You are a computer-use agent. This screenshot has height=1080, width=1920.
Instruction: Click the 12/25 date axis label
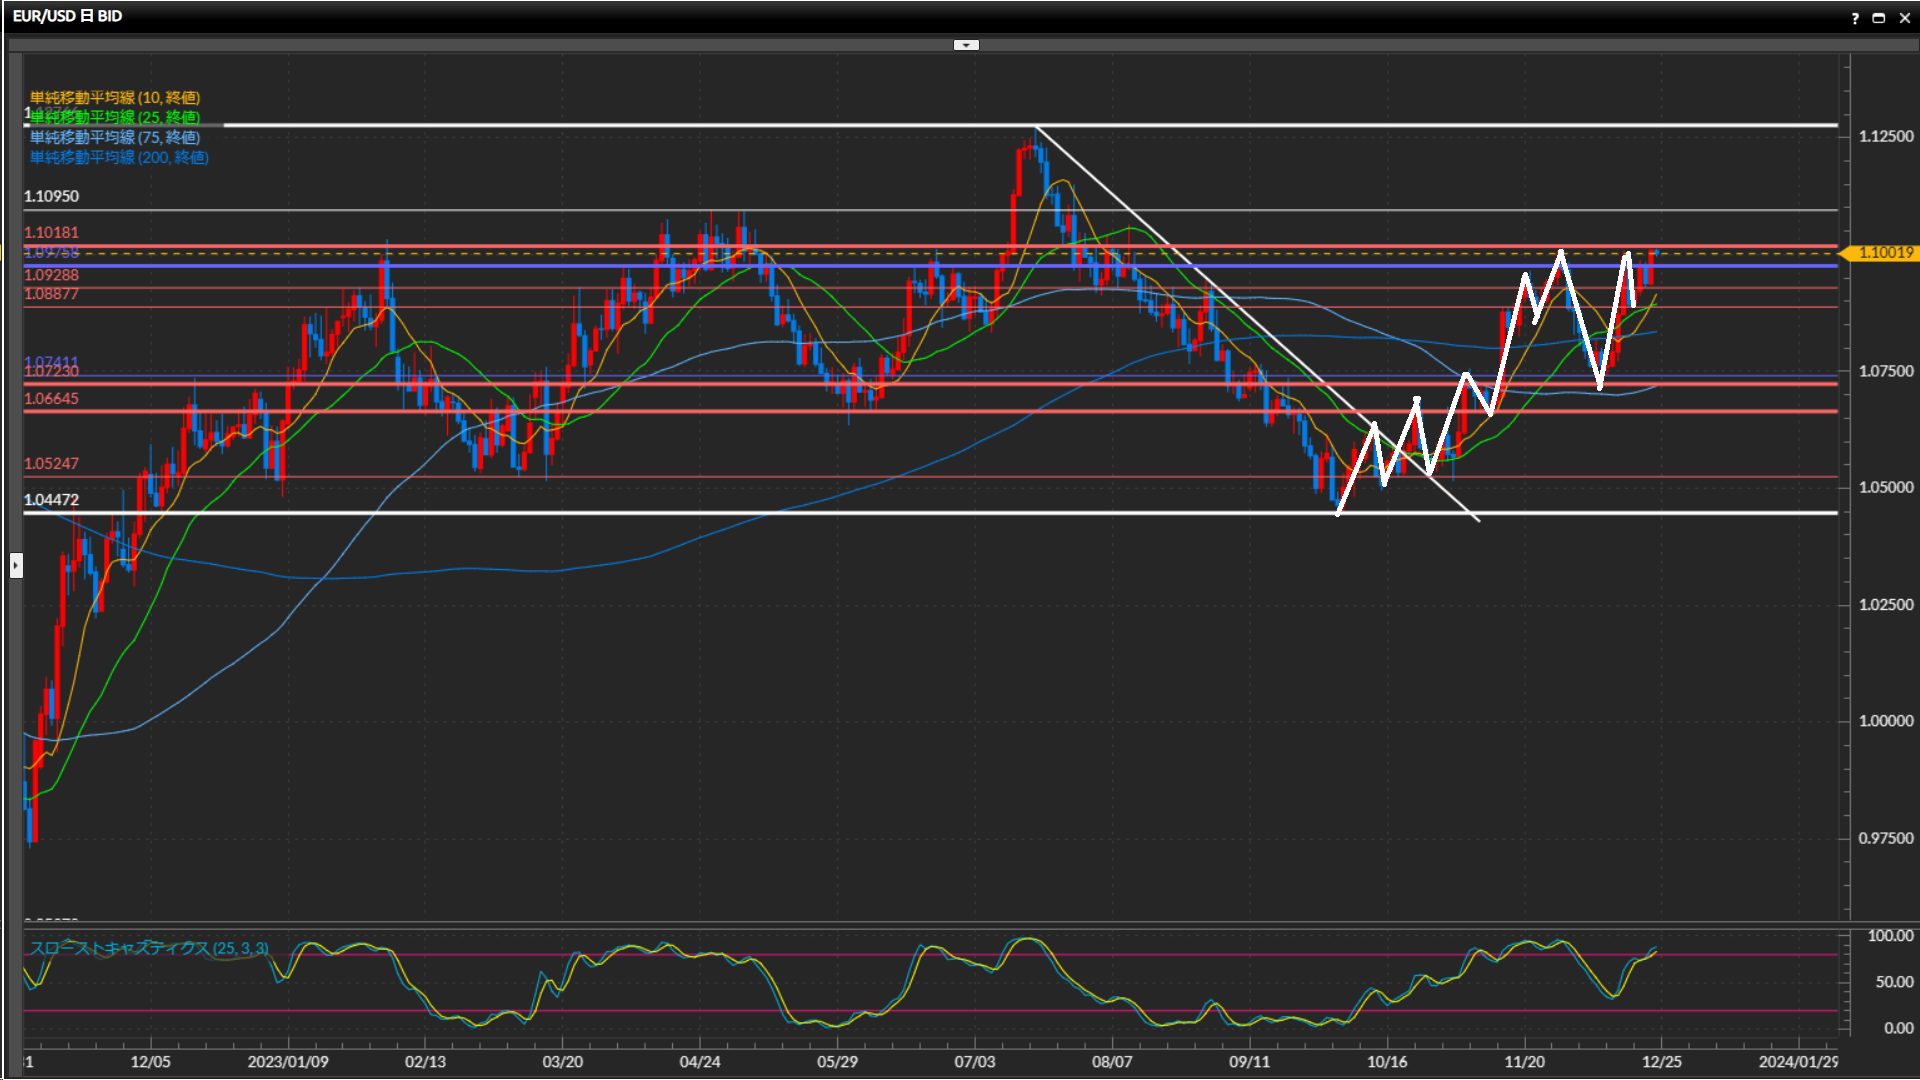(1661, 1061)
